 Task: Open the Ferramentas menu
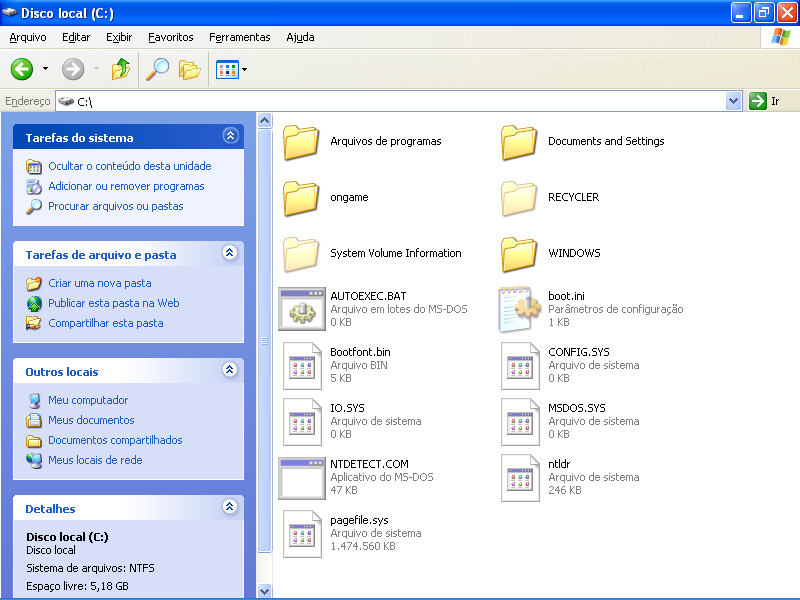click(239, 37)
